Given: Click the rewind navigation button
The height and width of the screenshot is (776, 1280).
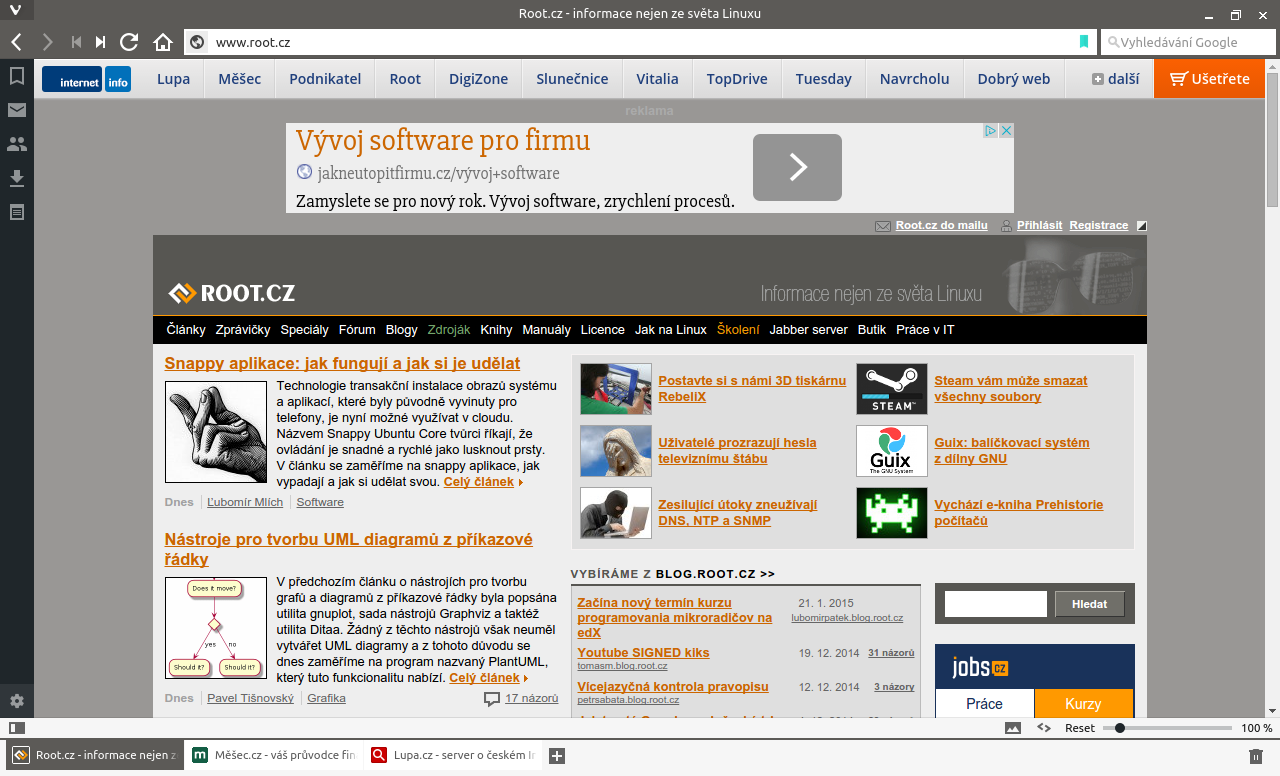Looking at the screenshot, I should 76,42.
